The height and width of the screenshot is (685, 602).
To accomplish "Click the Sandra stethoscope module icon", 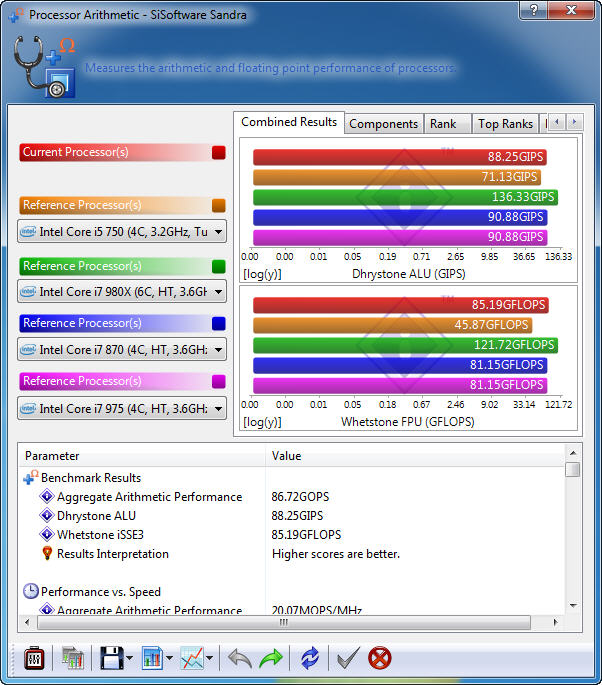I will [44, 66].
